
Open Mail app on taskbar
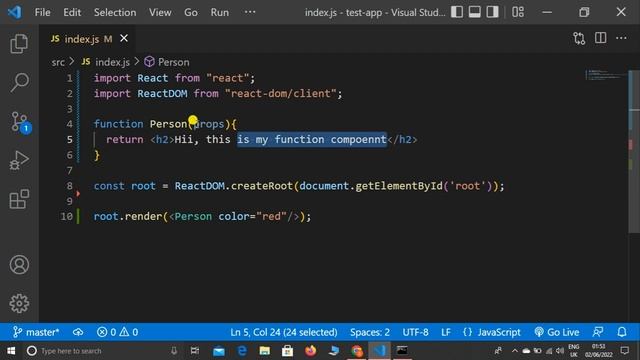[x=219, y=351]
